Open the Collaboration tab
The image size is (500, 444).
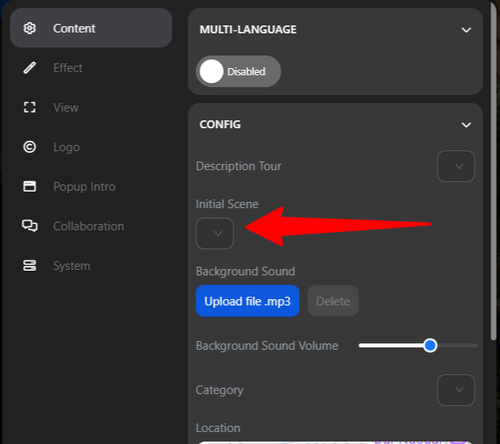coord(91,226)
